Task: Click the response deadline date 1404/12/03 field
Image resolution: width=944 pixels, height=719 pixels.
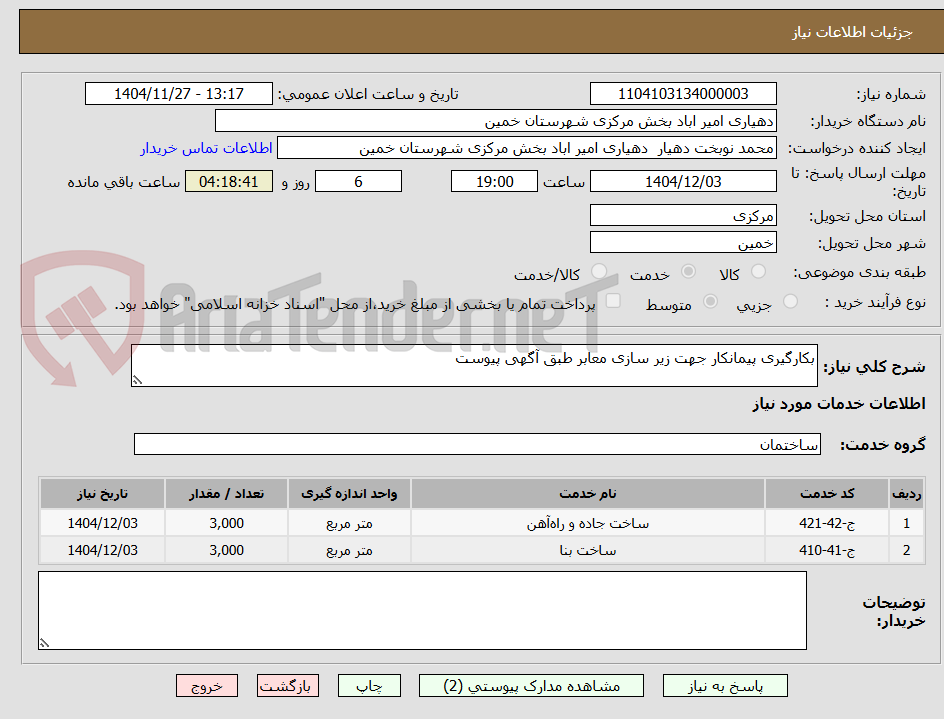Action: tap(683, 181)
